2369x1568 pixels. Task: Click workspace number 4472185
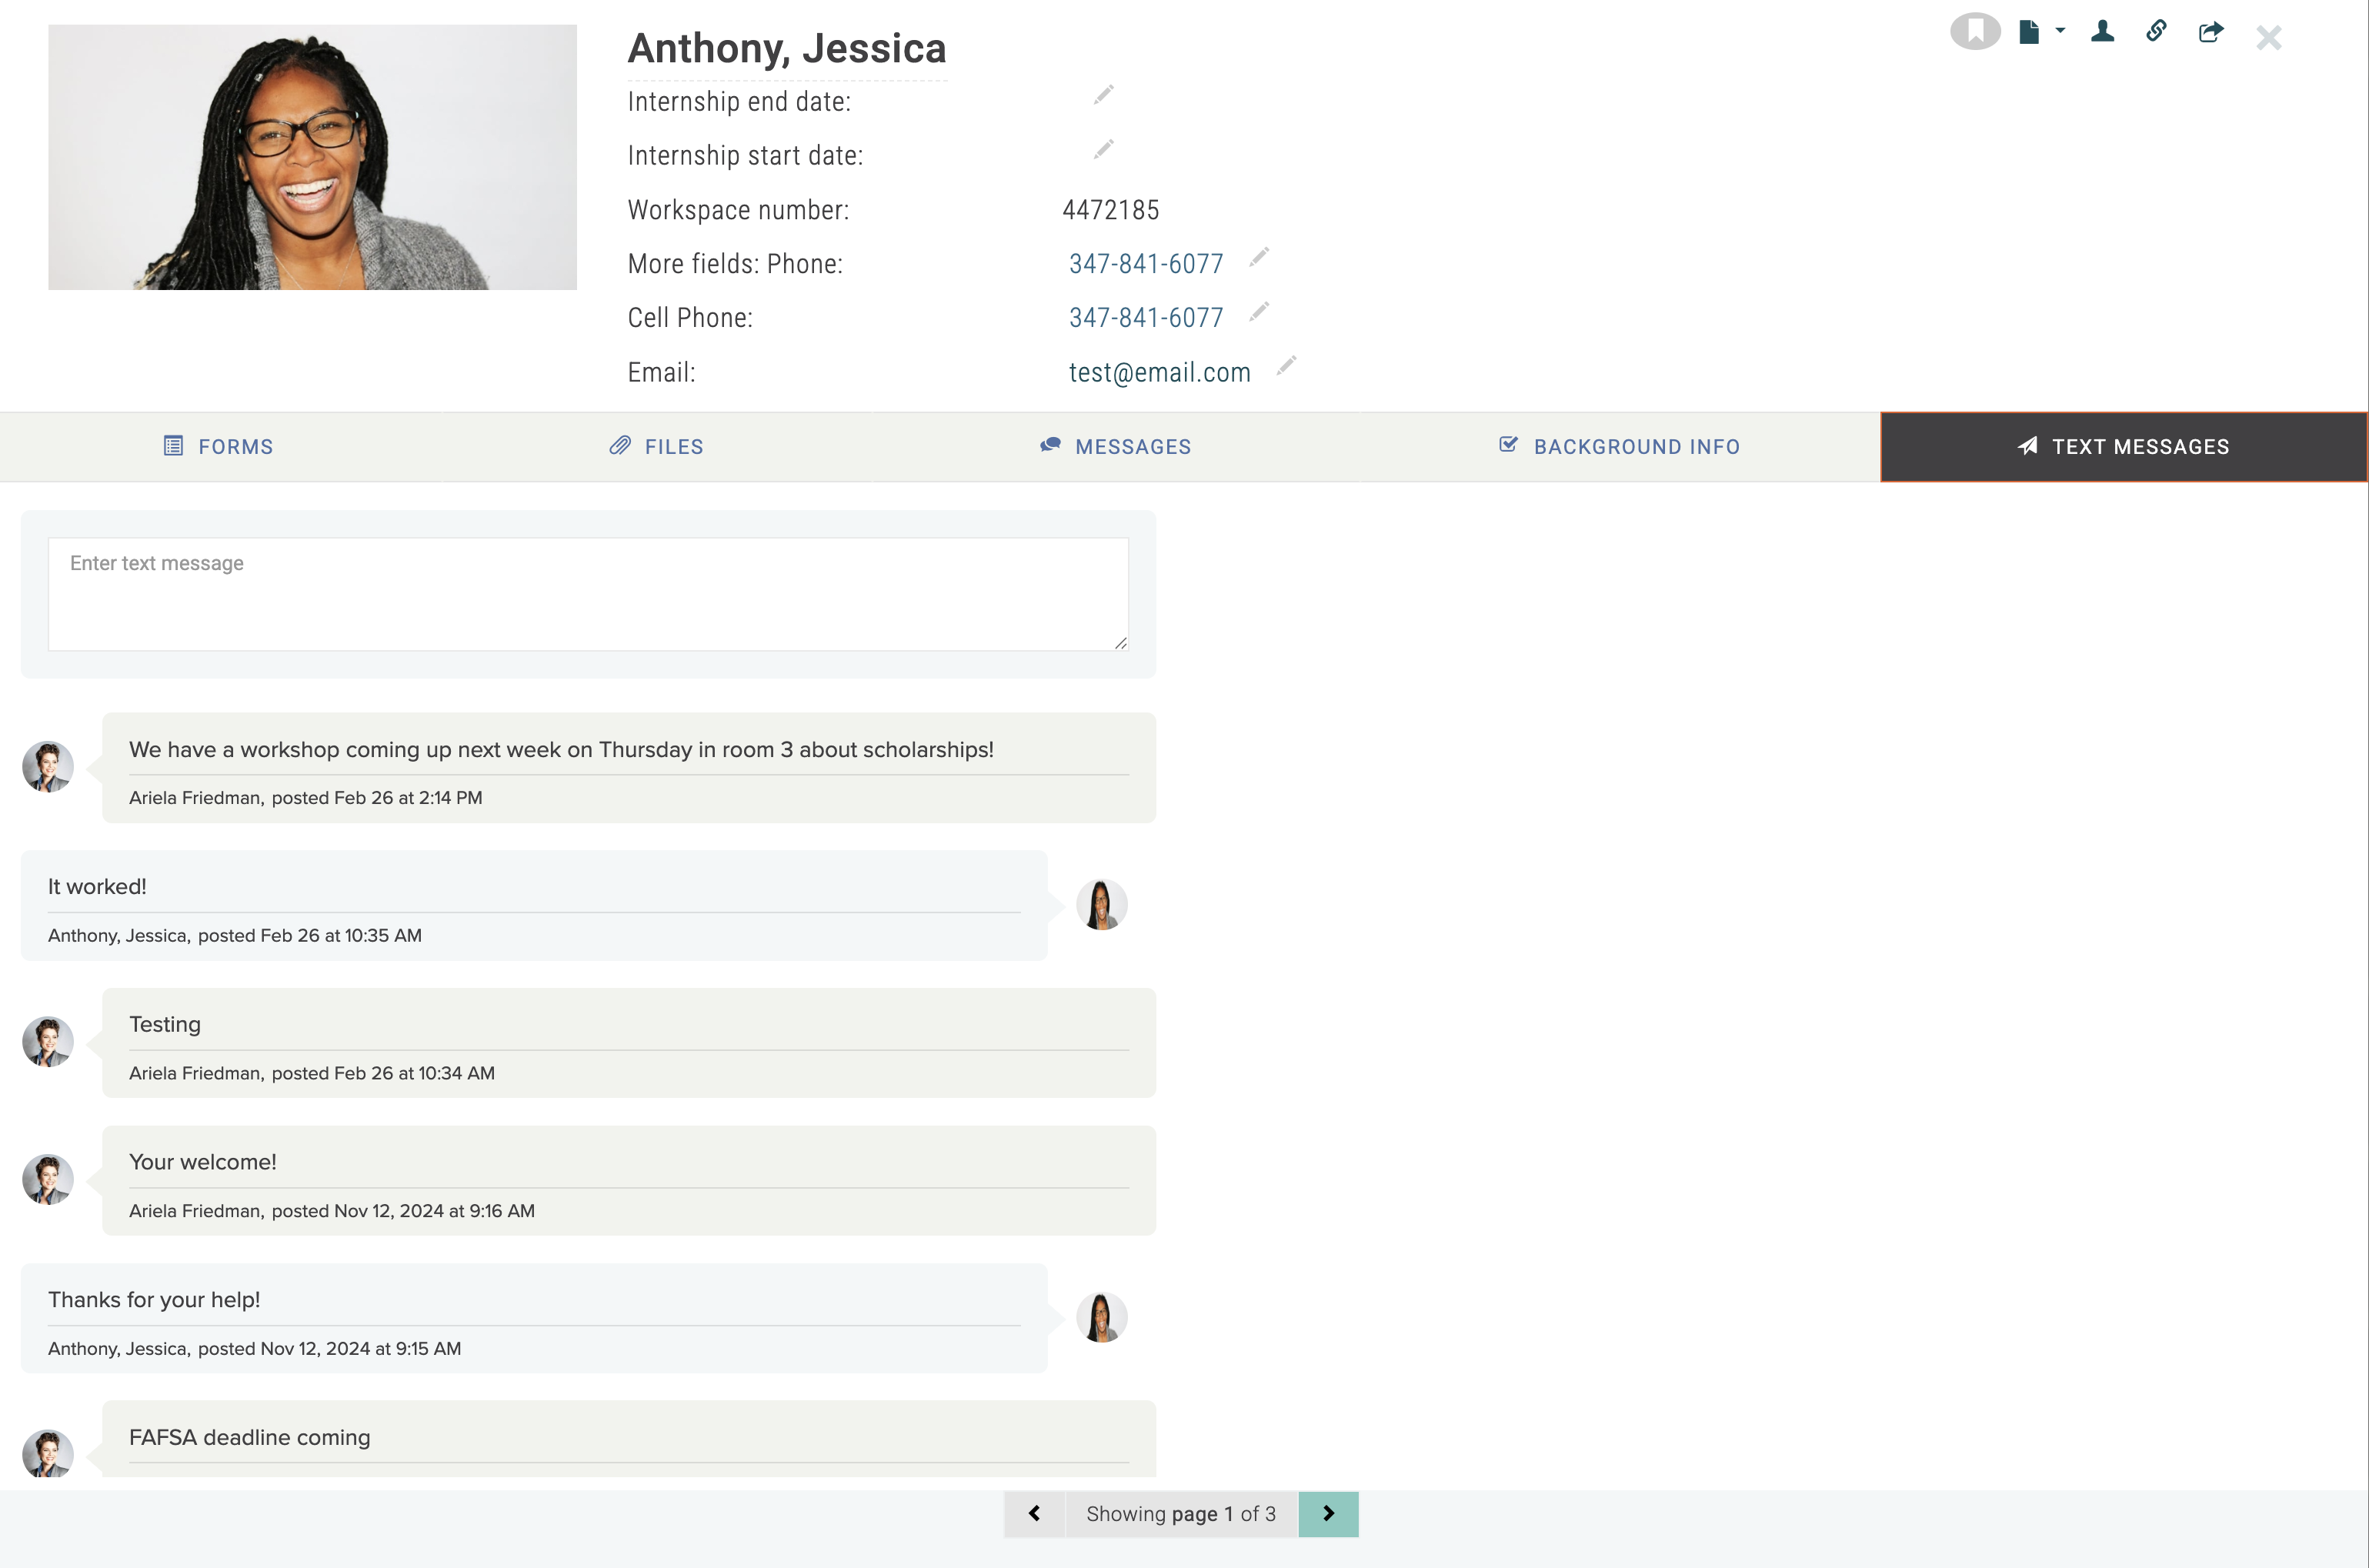[x=1111, y=210]
